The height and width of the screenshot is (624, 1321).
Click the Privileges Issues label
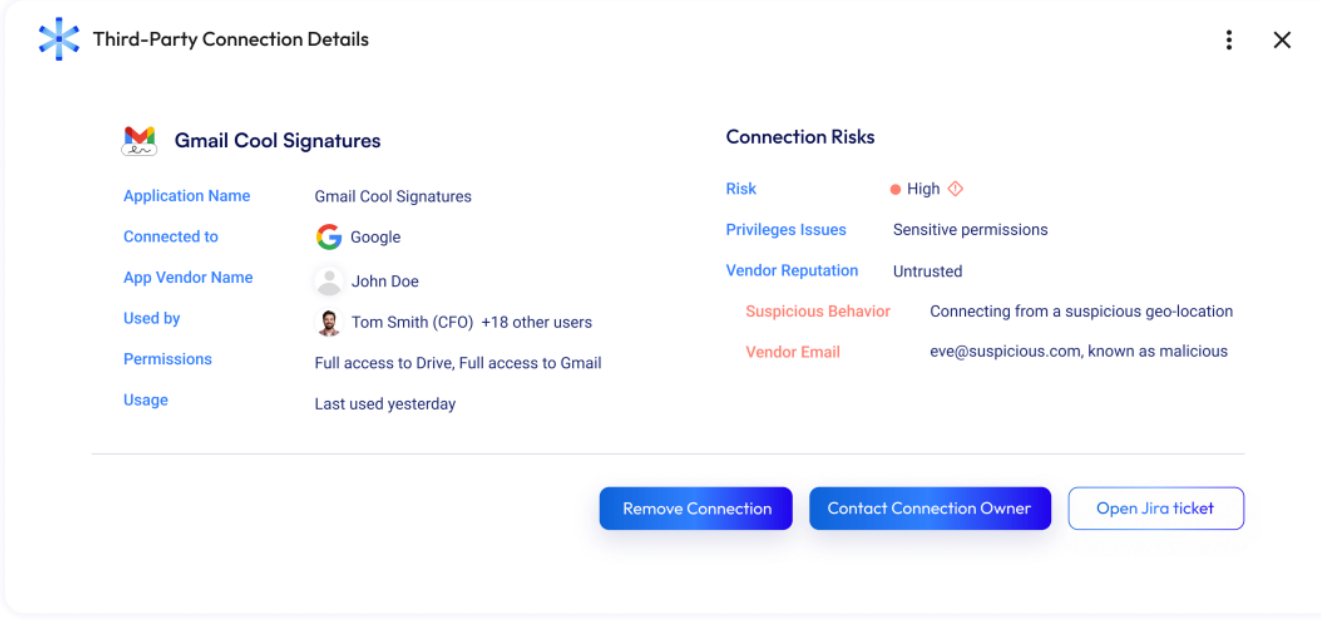pos(786,230)
